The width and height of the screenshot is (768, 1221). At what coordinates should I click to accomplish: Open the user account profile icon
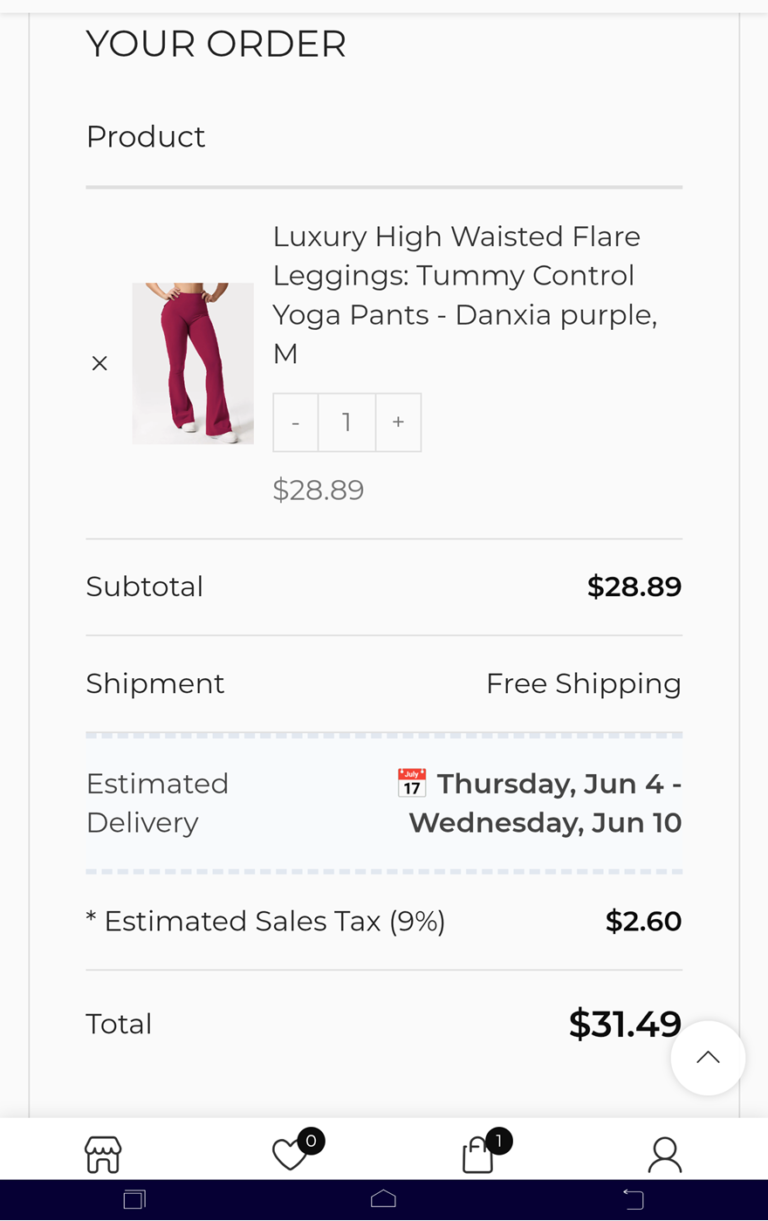[665, 1155]
